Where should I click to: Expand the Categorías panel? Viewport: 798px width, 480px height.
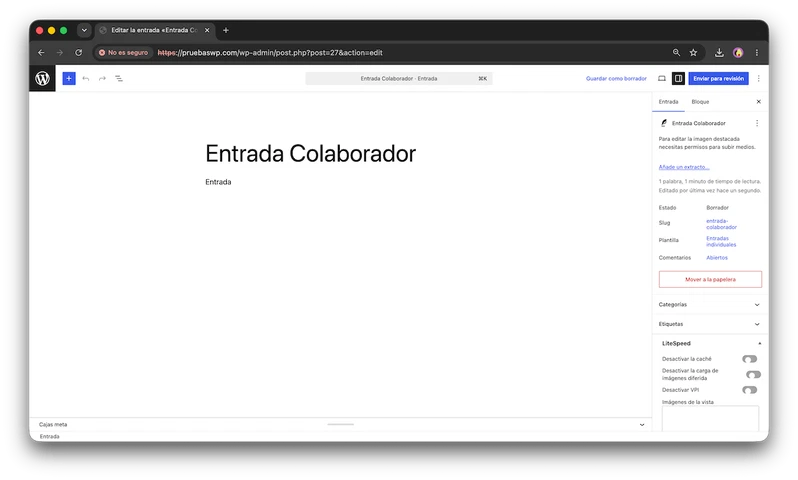(x=710, y=304)
